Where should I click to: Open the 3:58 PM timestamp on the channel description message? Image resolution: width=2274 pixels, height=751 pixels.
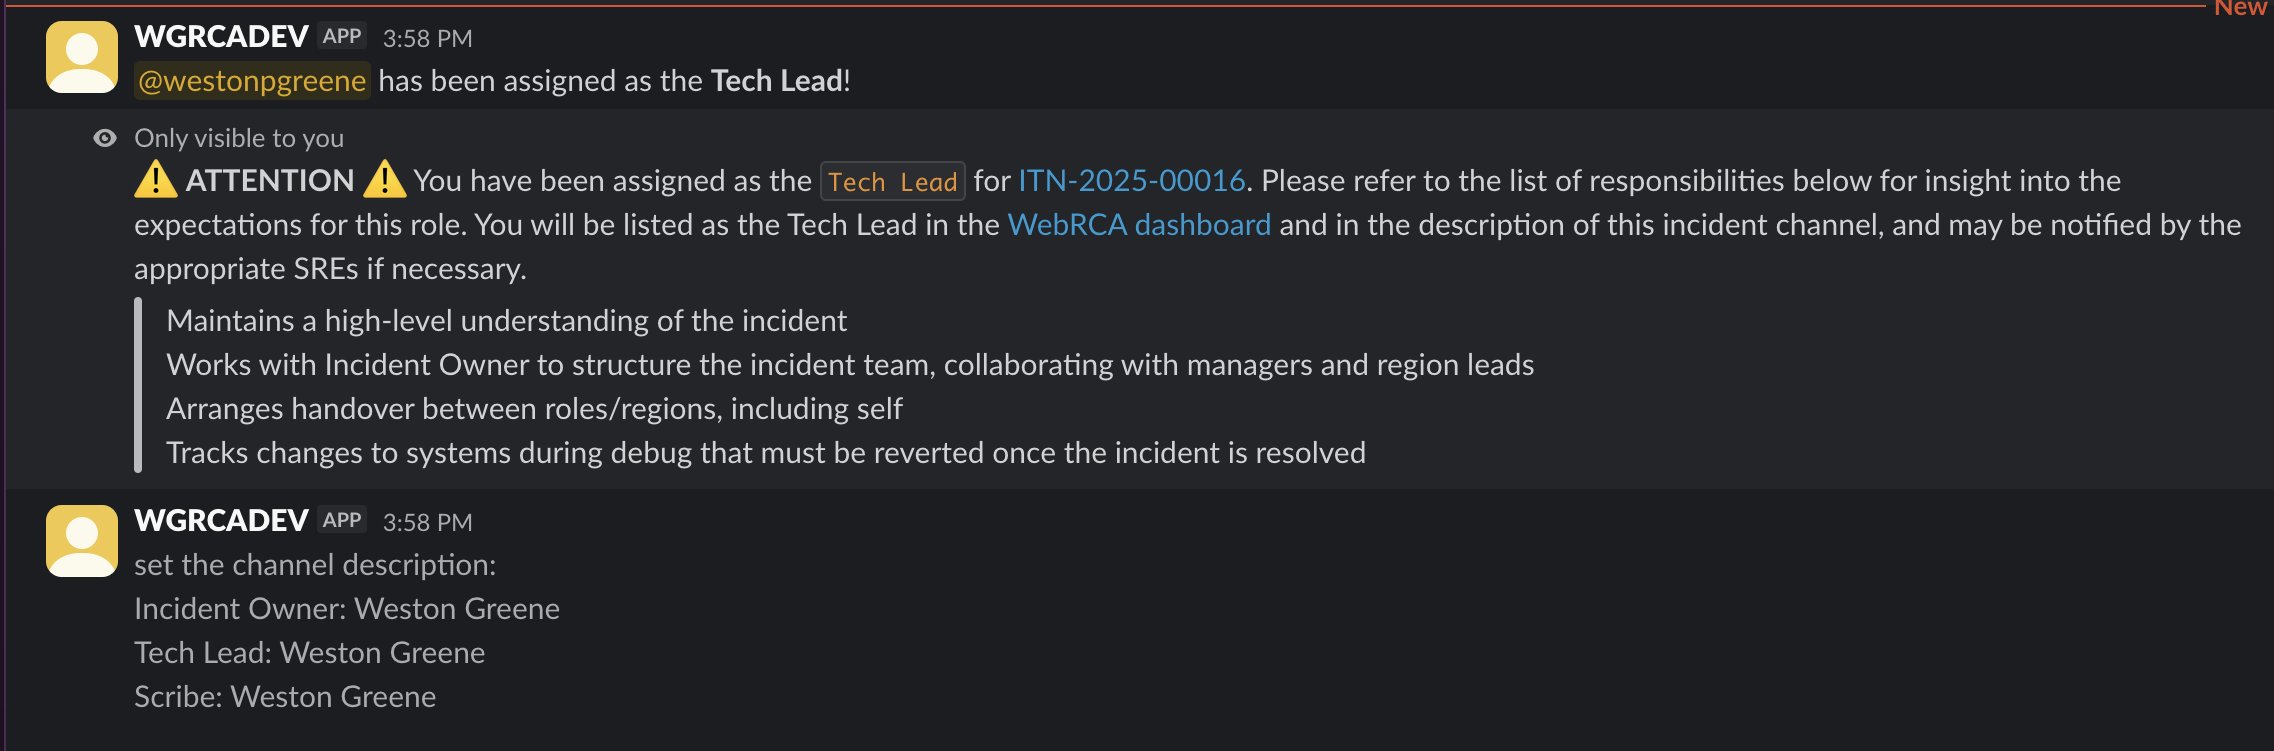[427, 523]
